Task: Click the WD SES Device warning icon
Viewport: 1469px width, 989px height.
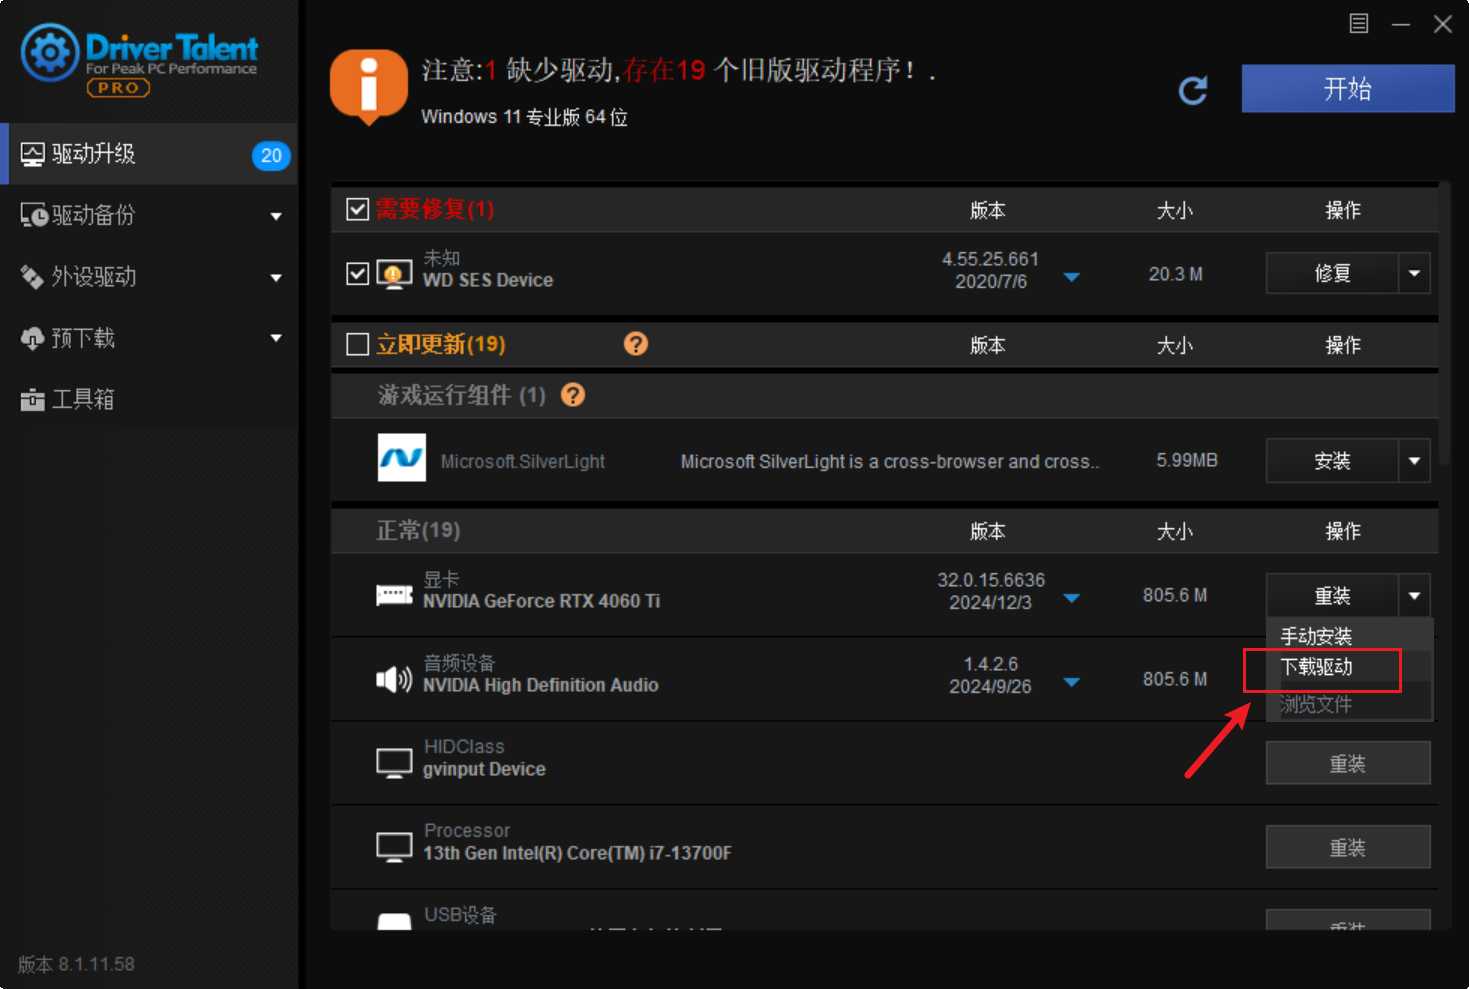Action: tap(394, 274)
